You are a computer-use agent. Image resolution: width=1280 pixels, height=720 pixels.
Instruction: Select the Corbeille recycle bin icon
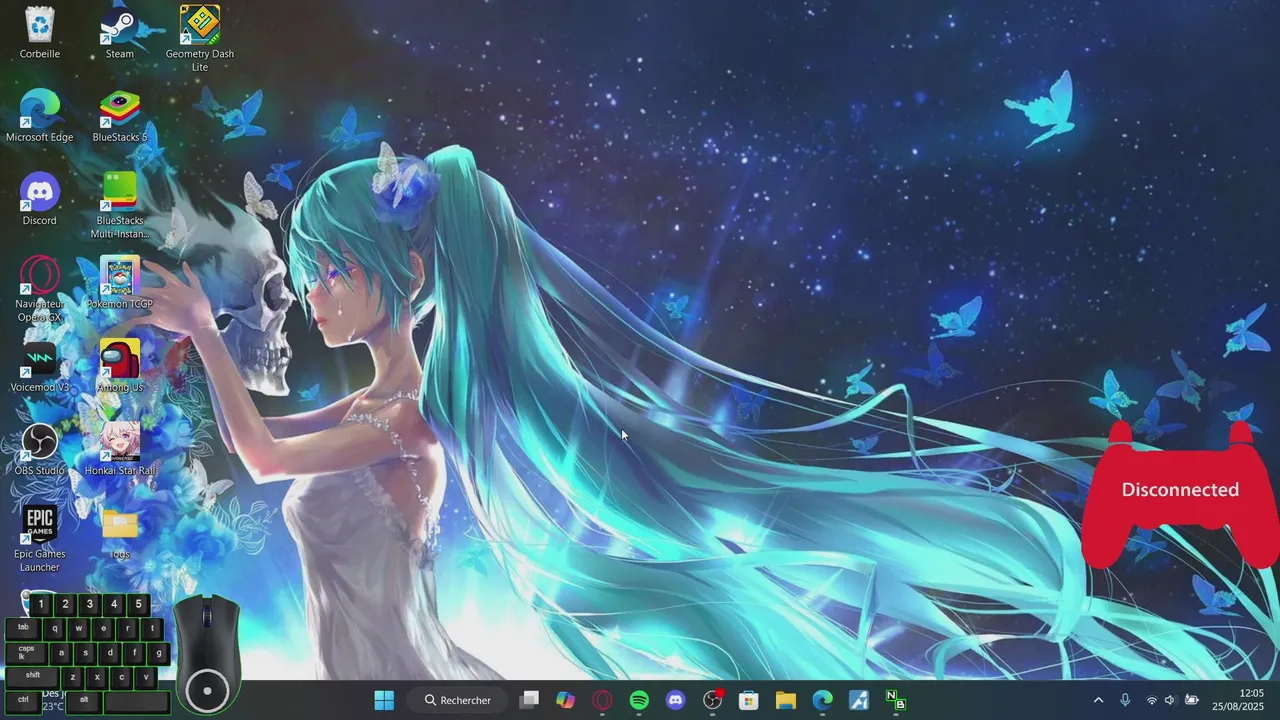tap(40, 32)
